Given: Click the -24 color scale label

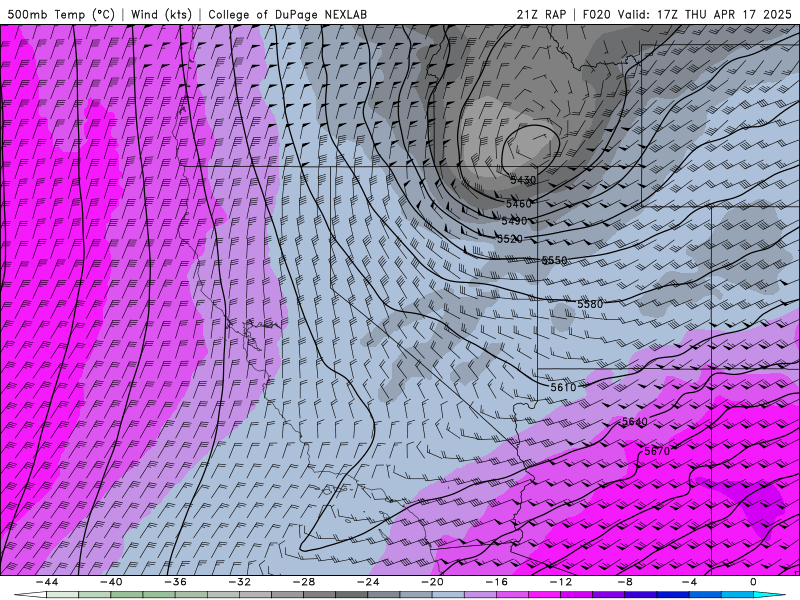Looking at the screenshot, I should point(368,582).
